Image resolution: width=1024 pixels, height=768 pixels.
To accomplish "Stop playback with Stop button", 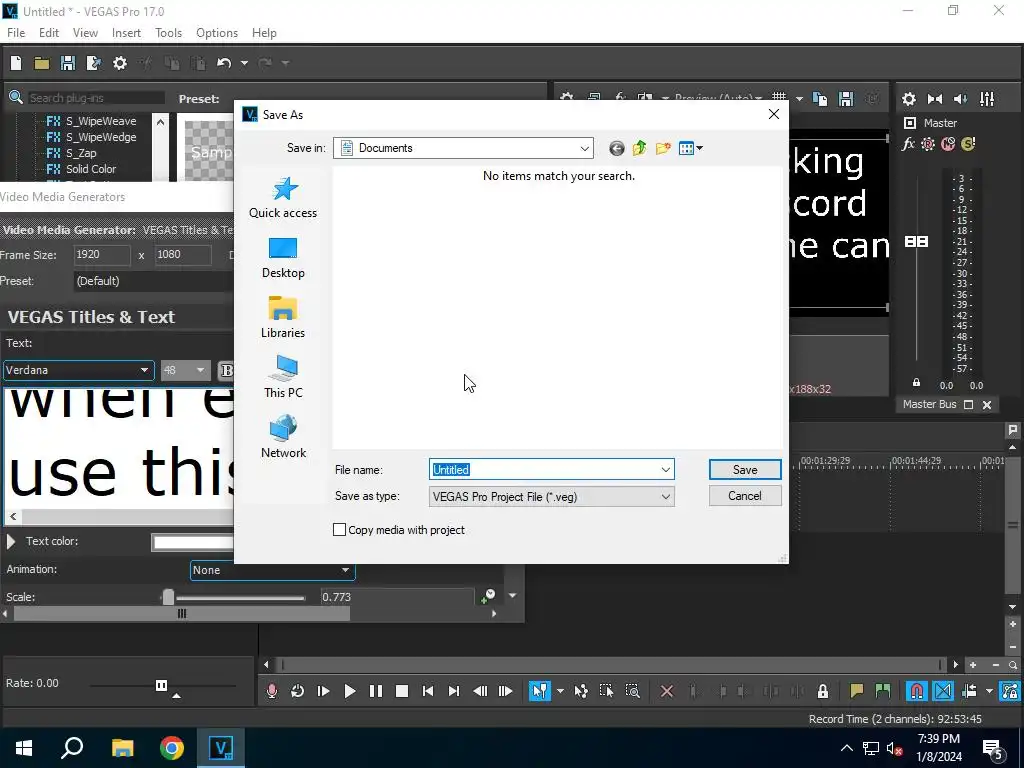I will click(x=402, y=691).
